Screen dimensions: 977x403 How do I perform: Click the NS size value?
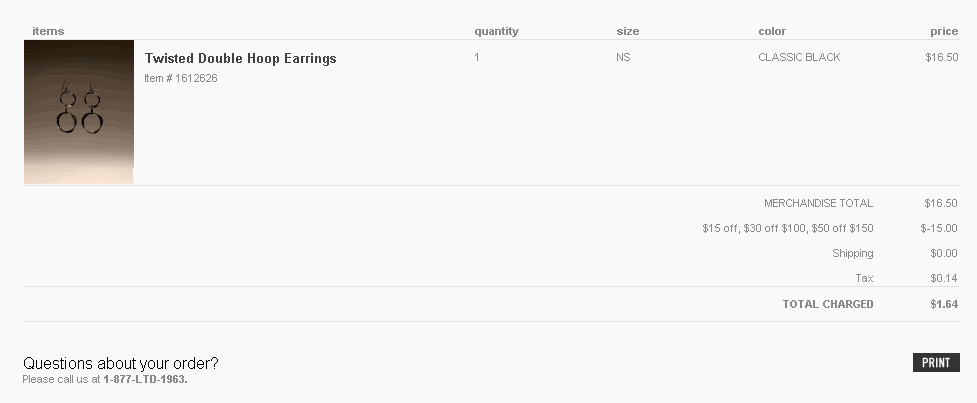(623, 57)
